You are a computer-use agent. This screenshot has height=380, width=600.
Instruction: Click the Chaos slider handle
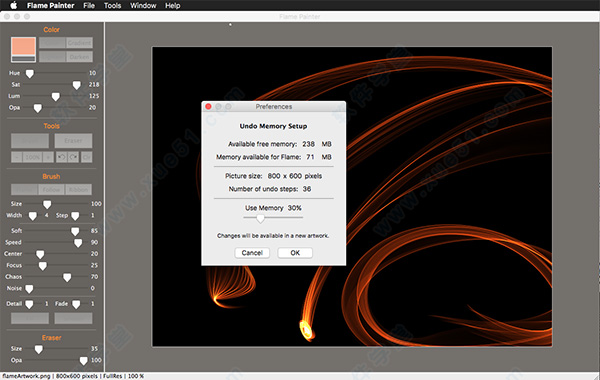(67, 277)
